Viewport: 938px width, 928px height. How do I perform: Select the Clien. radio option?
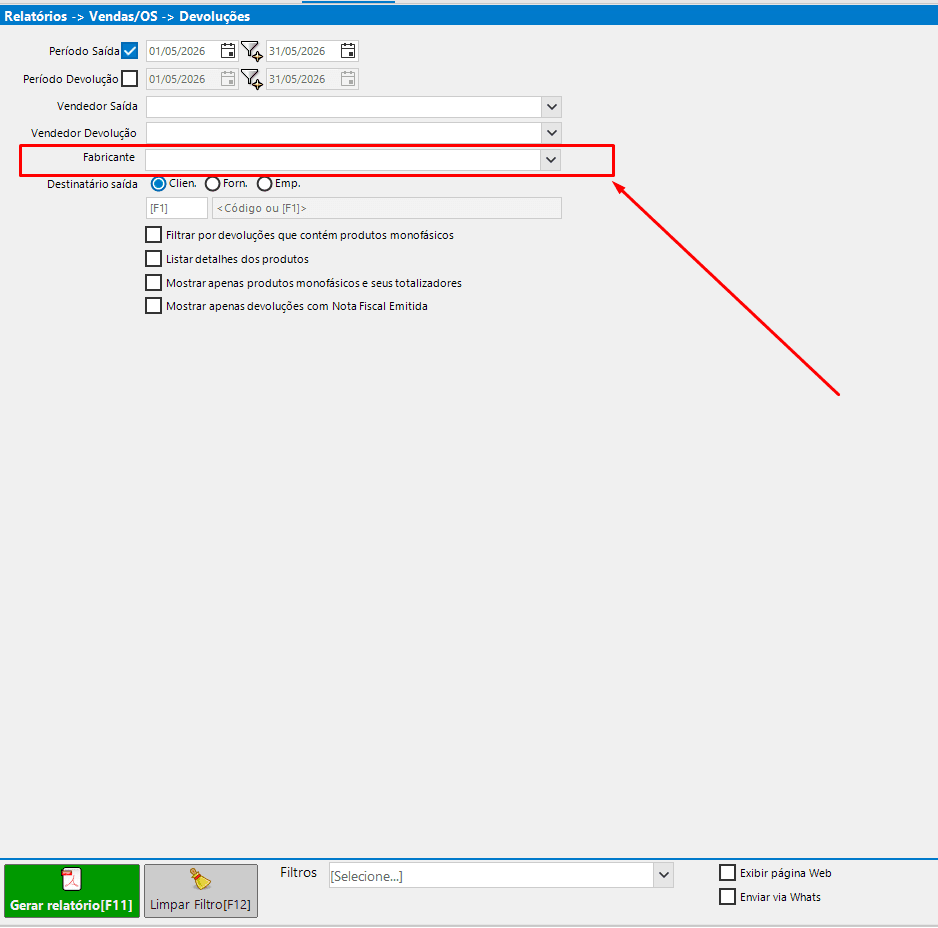pyautogui.click(x=159, y=184)
